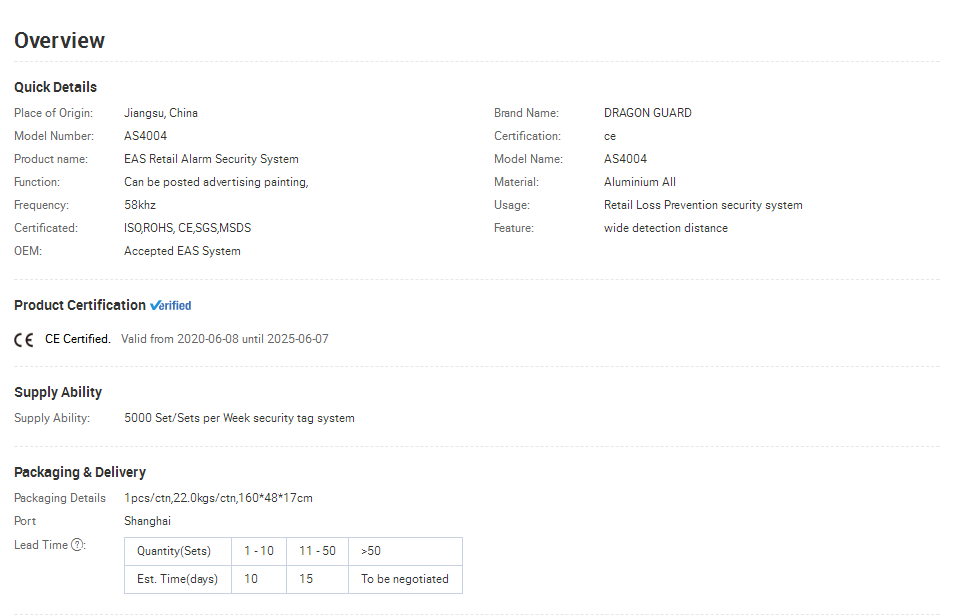Click the Shanghai port value
This screenshot has height=616, width=953.
148,521
